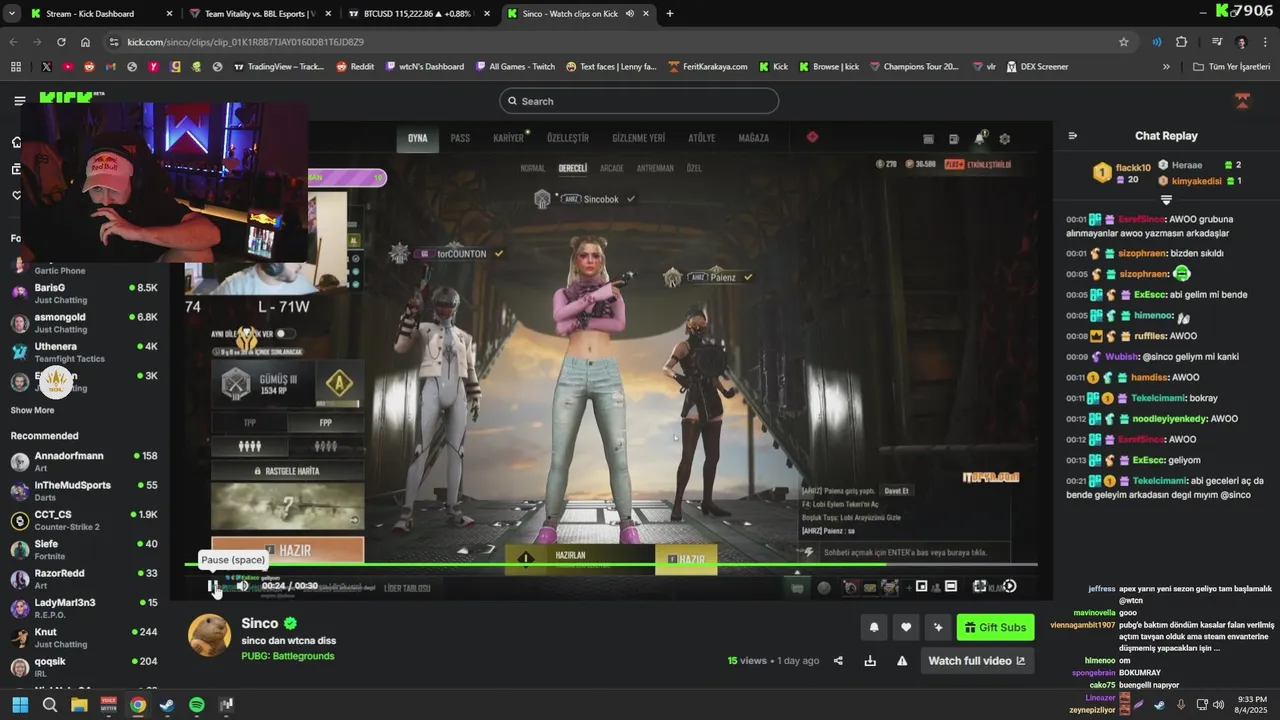Screen dimensions: 1280x720
Task: Click the Kick search field
Action: (x=639, y=101)
